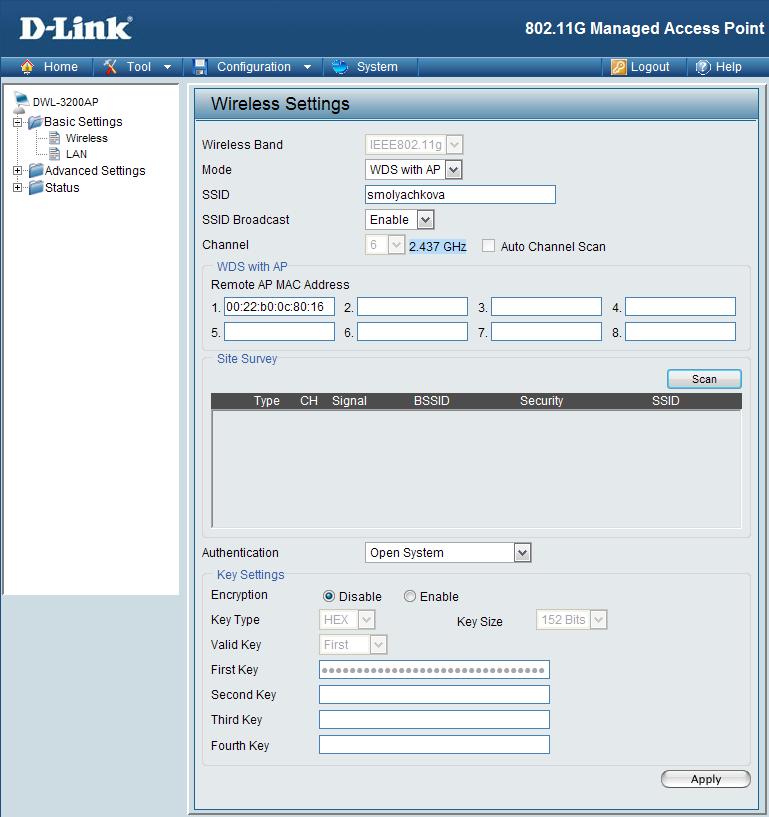
Task: Select Encryption Enable radio button
Action: [x=410, y=596]
